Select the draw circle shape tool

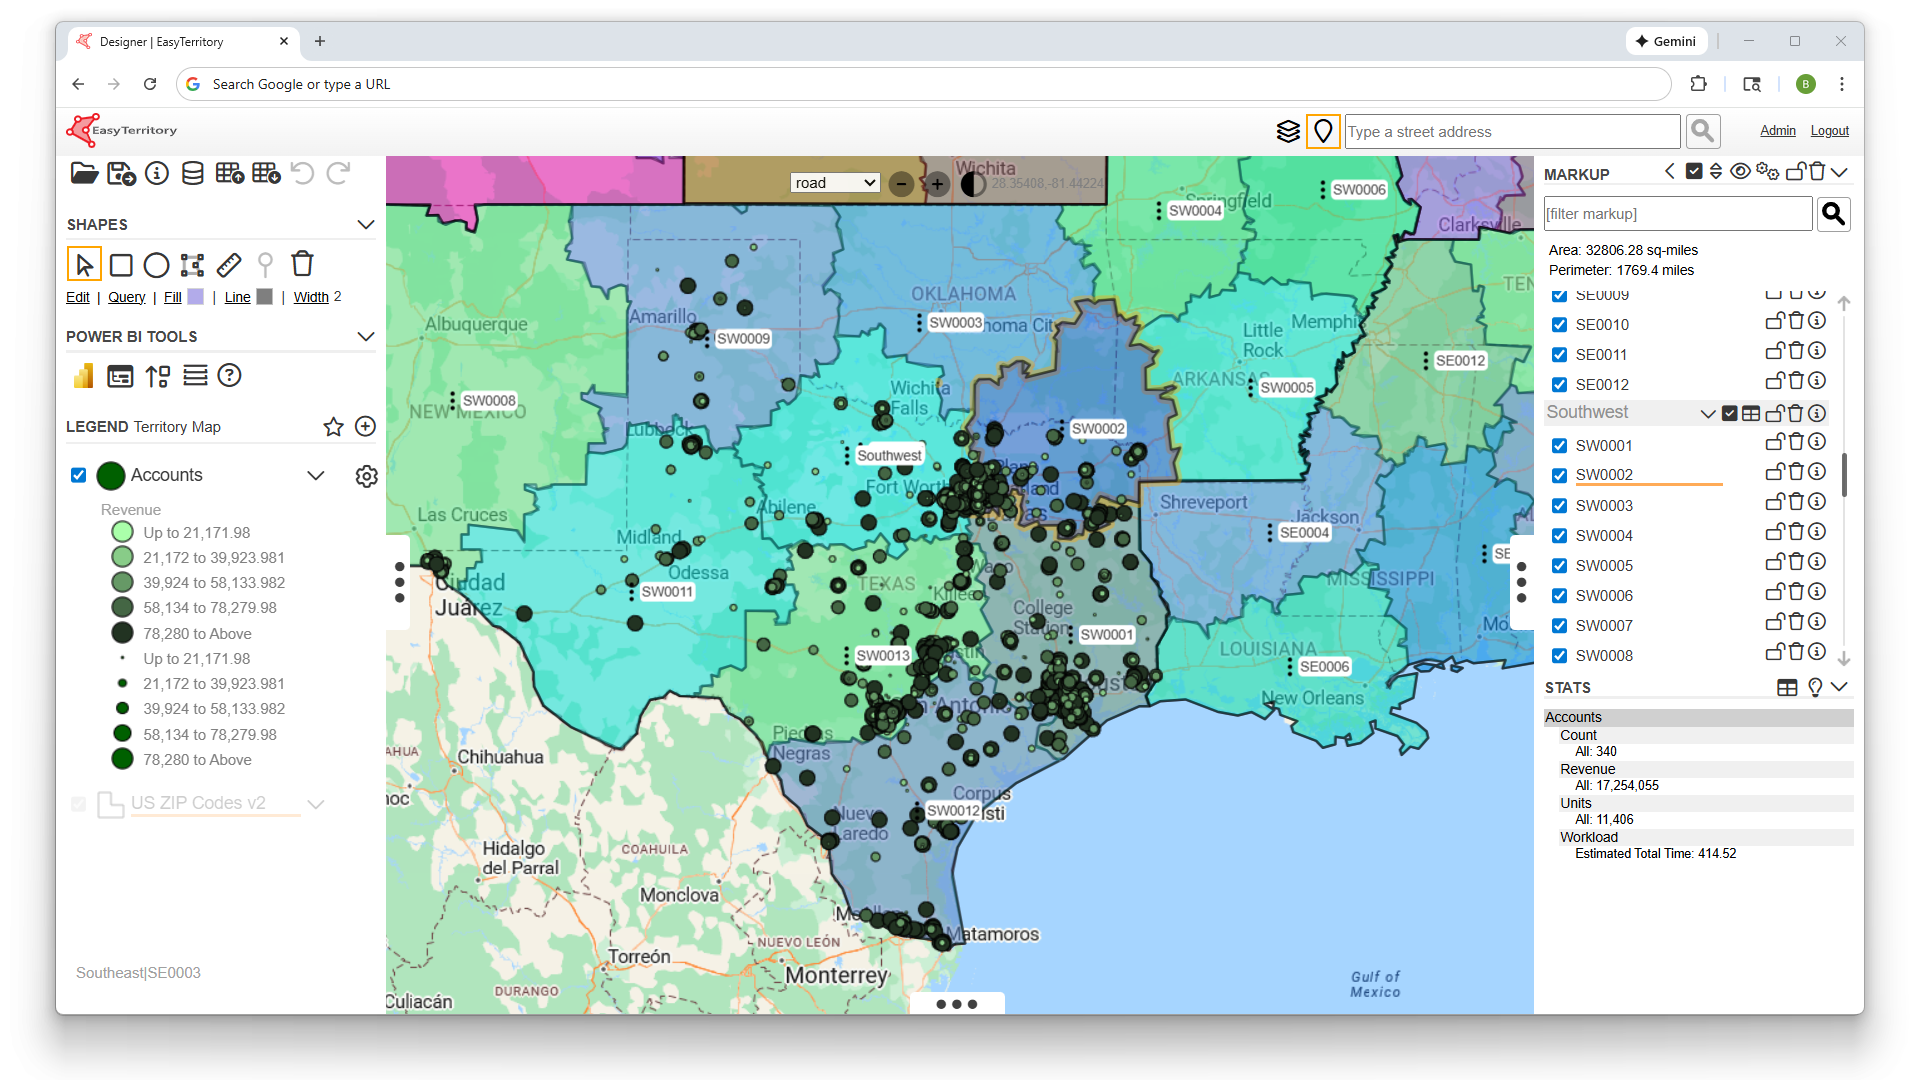(156, 265)
